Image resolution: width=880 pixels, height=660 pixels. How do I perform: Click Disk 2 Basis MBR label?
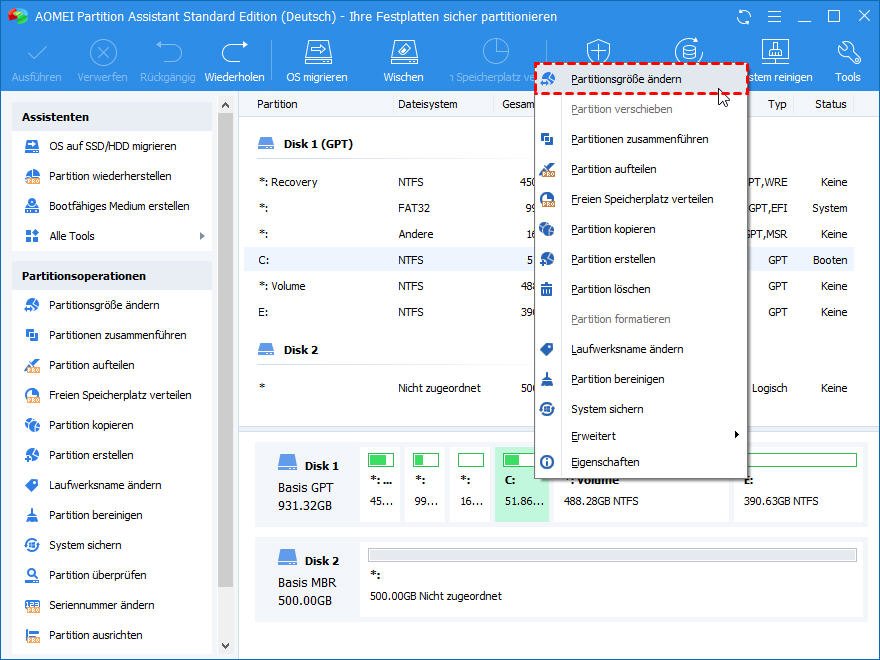308,581
